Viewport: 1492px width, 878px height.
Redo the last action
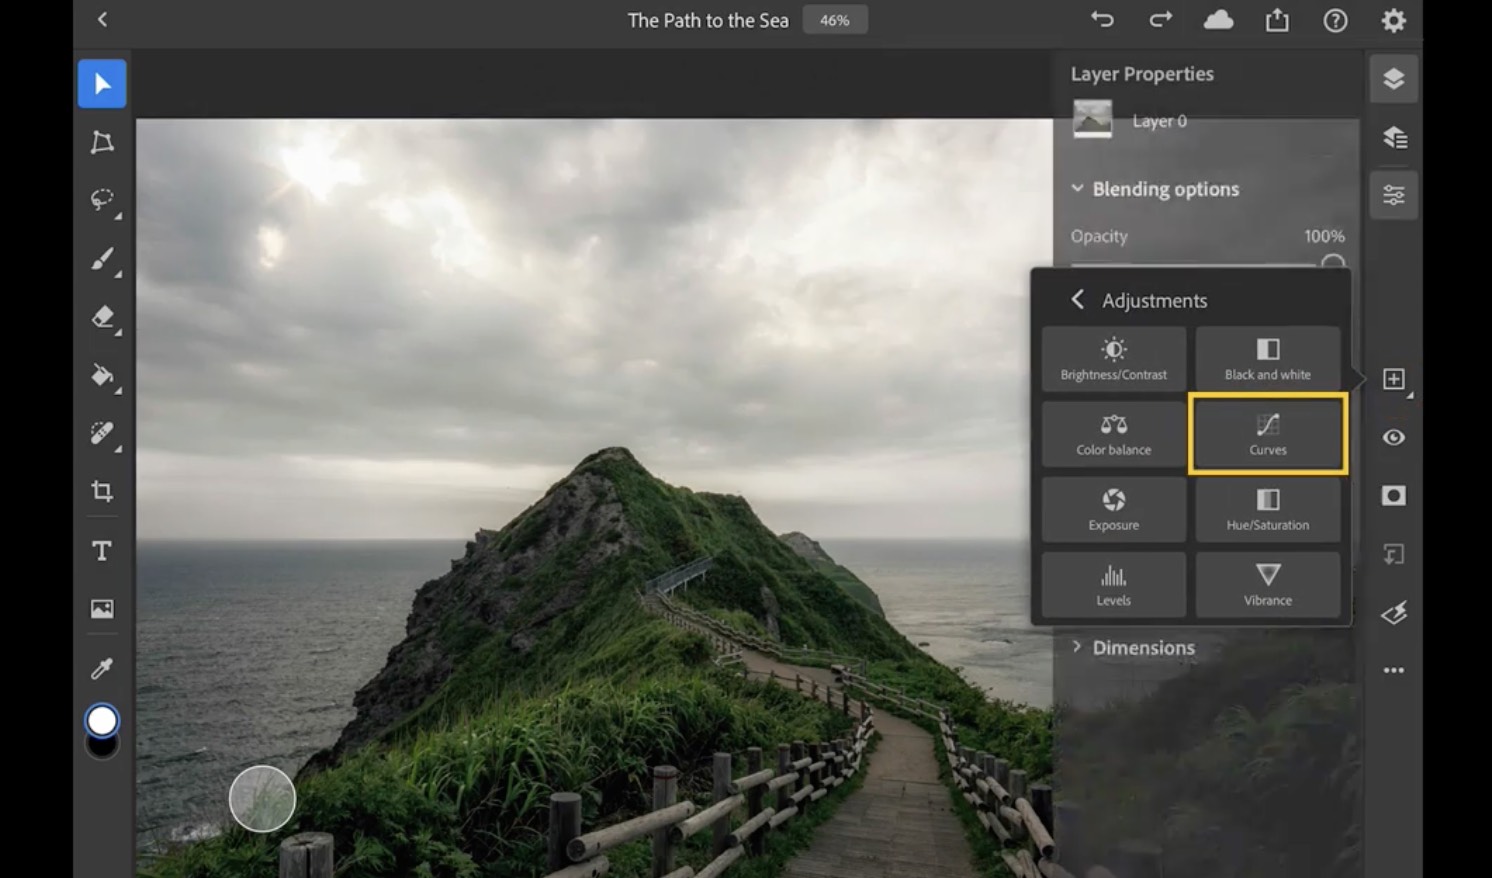point(1160,19)
